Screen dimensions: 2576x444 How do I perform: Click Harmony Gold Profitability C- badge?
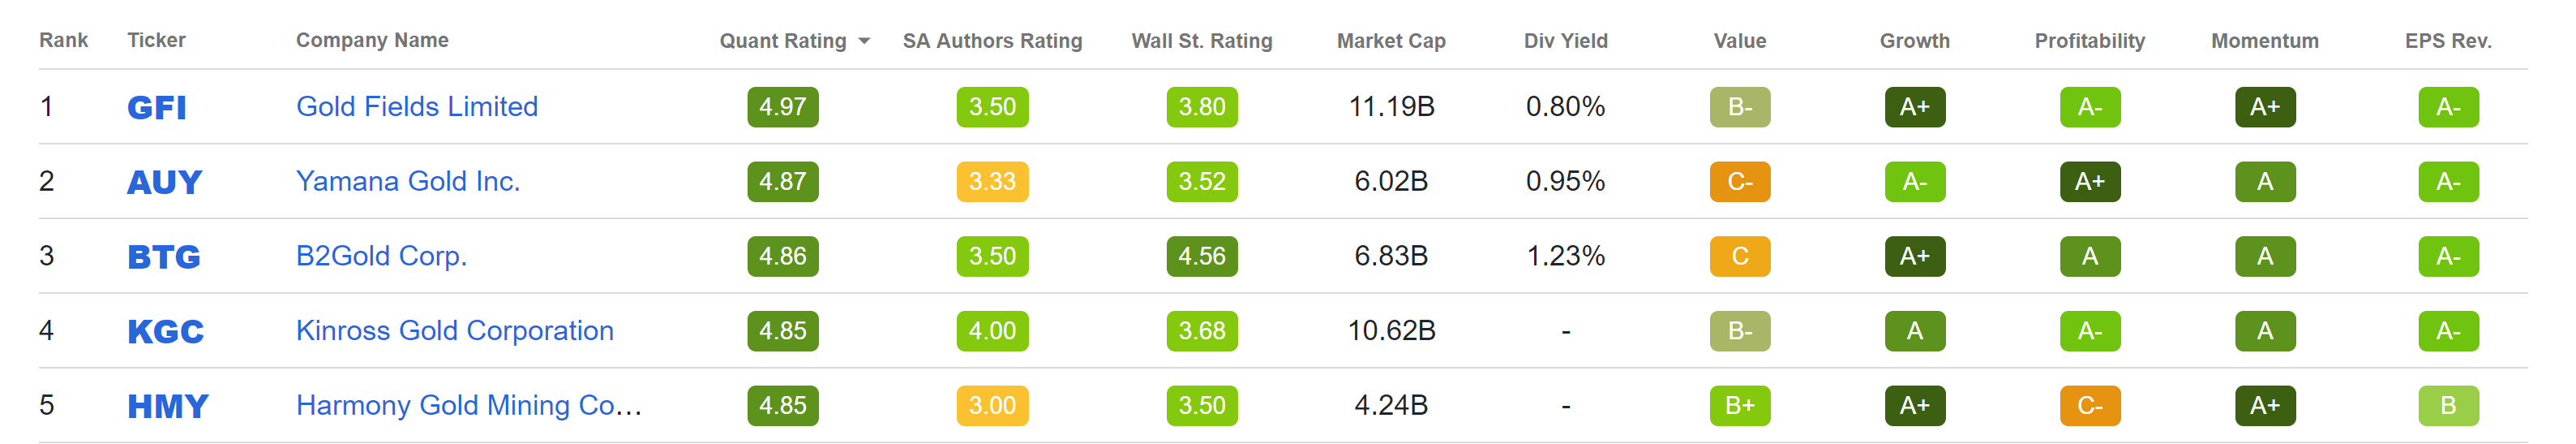[x=2089, y=406]
